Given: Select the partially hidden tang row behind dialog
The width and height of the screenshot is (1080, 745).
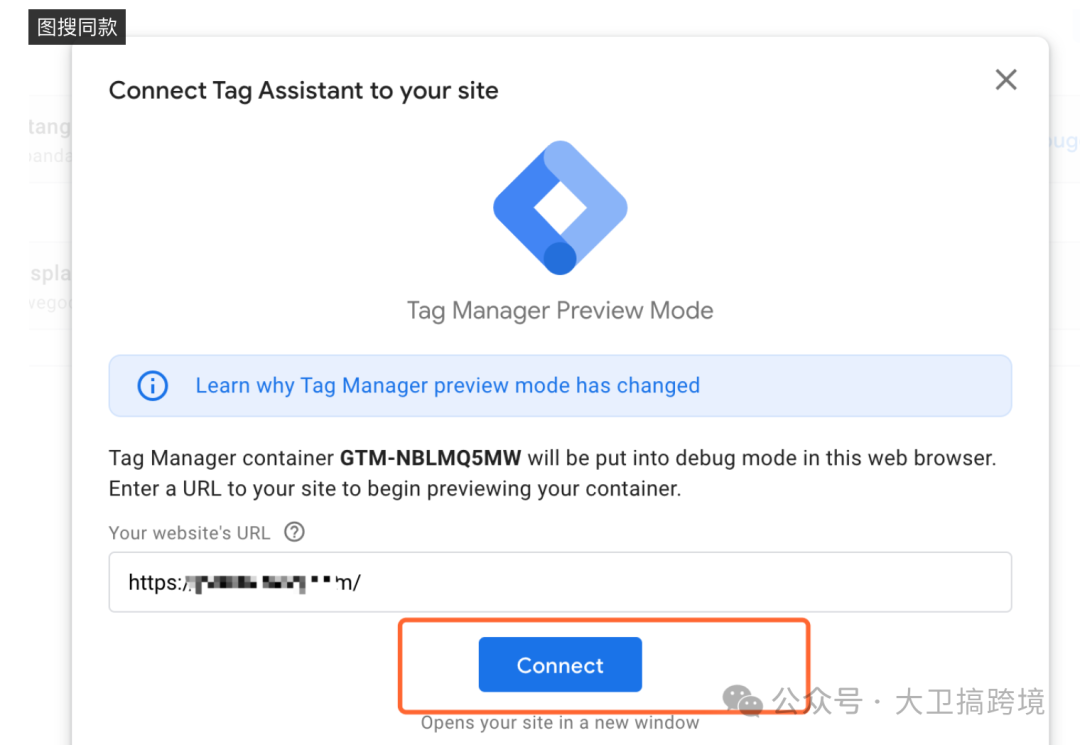Looking at the screenshot, I should click(50, 139).
